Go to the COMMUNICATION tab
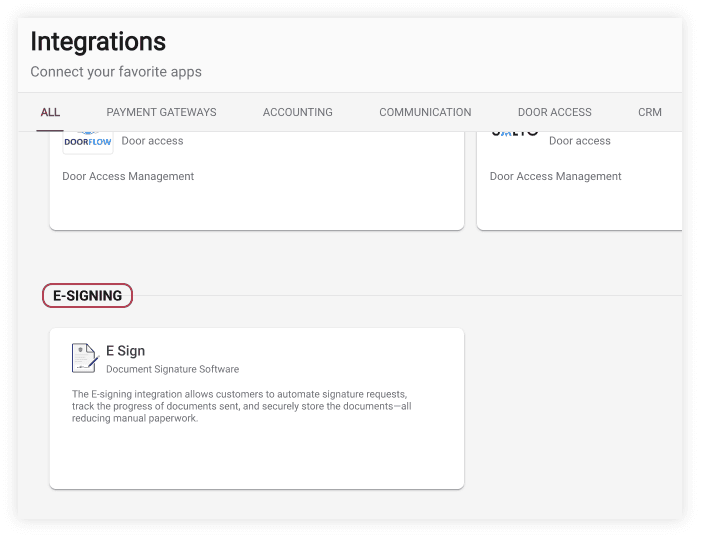The image size is (701, 538). click(425, 112)
